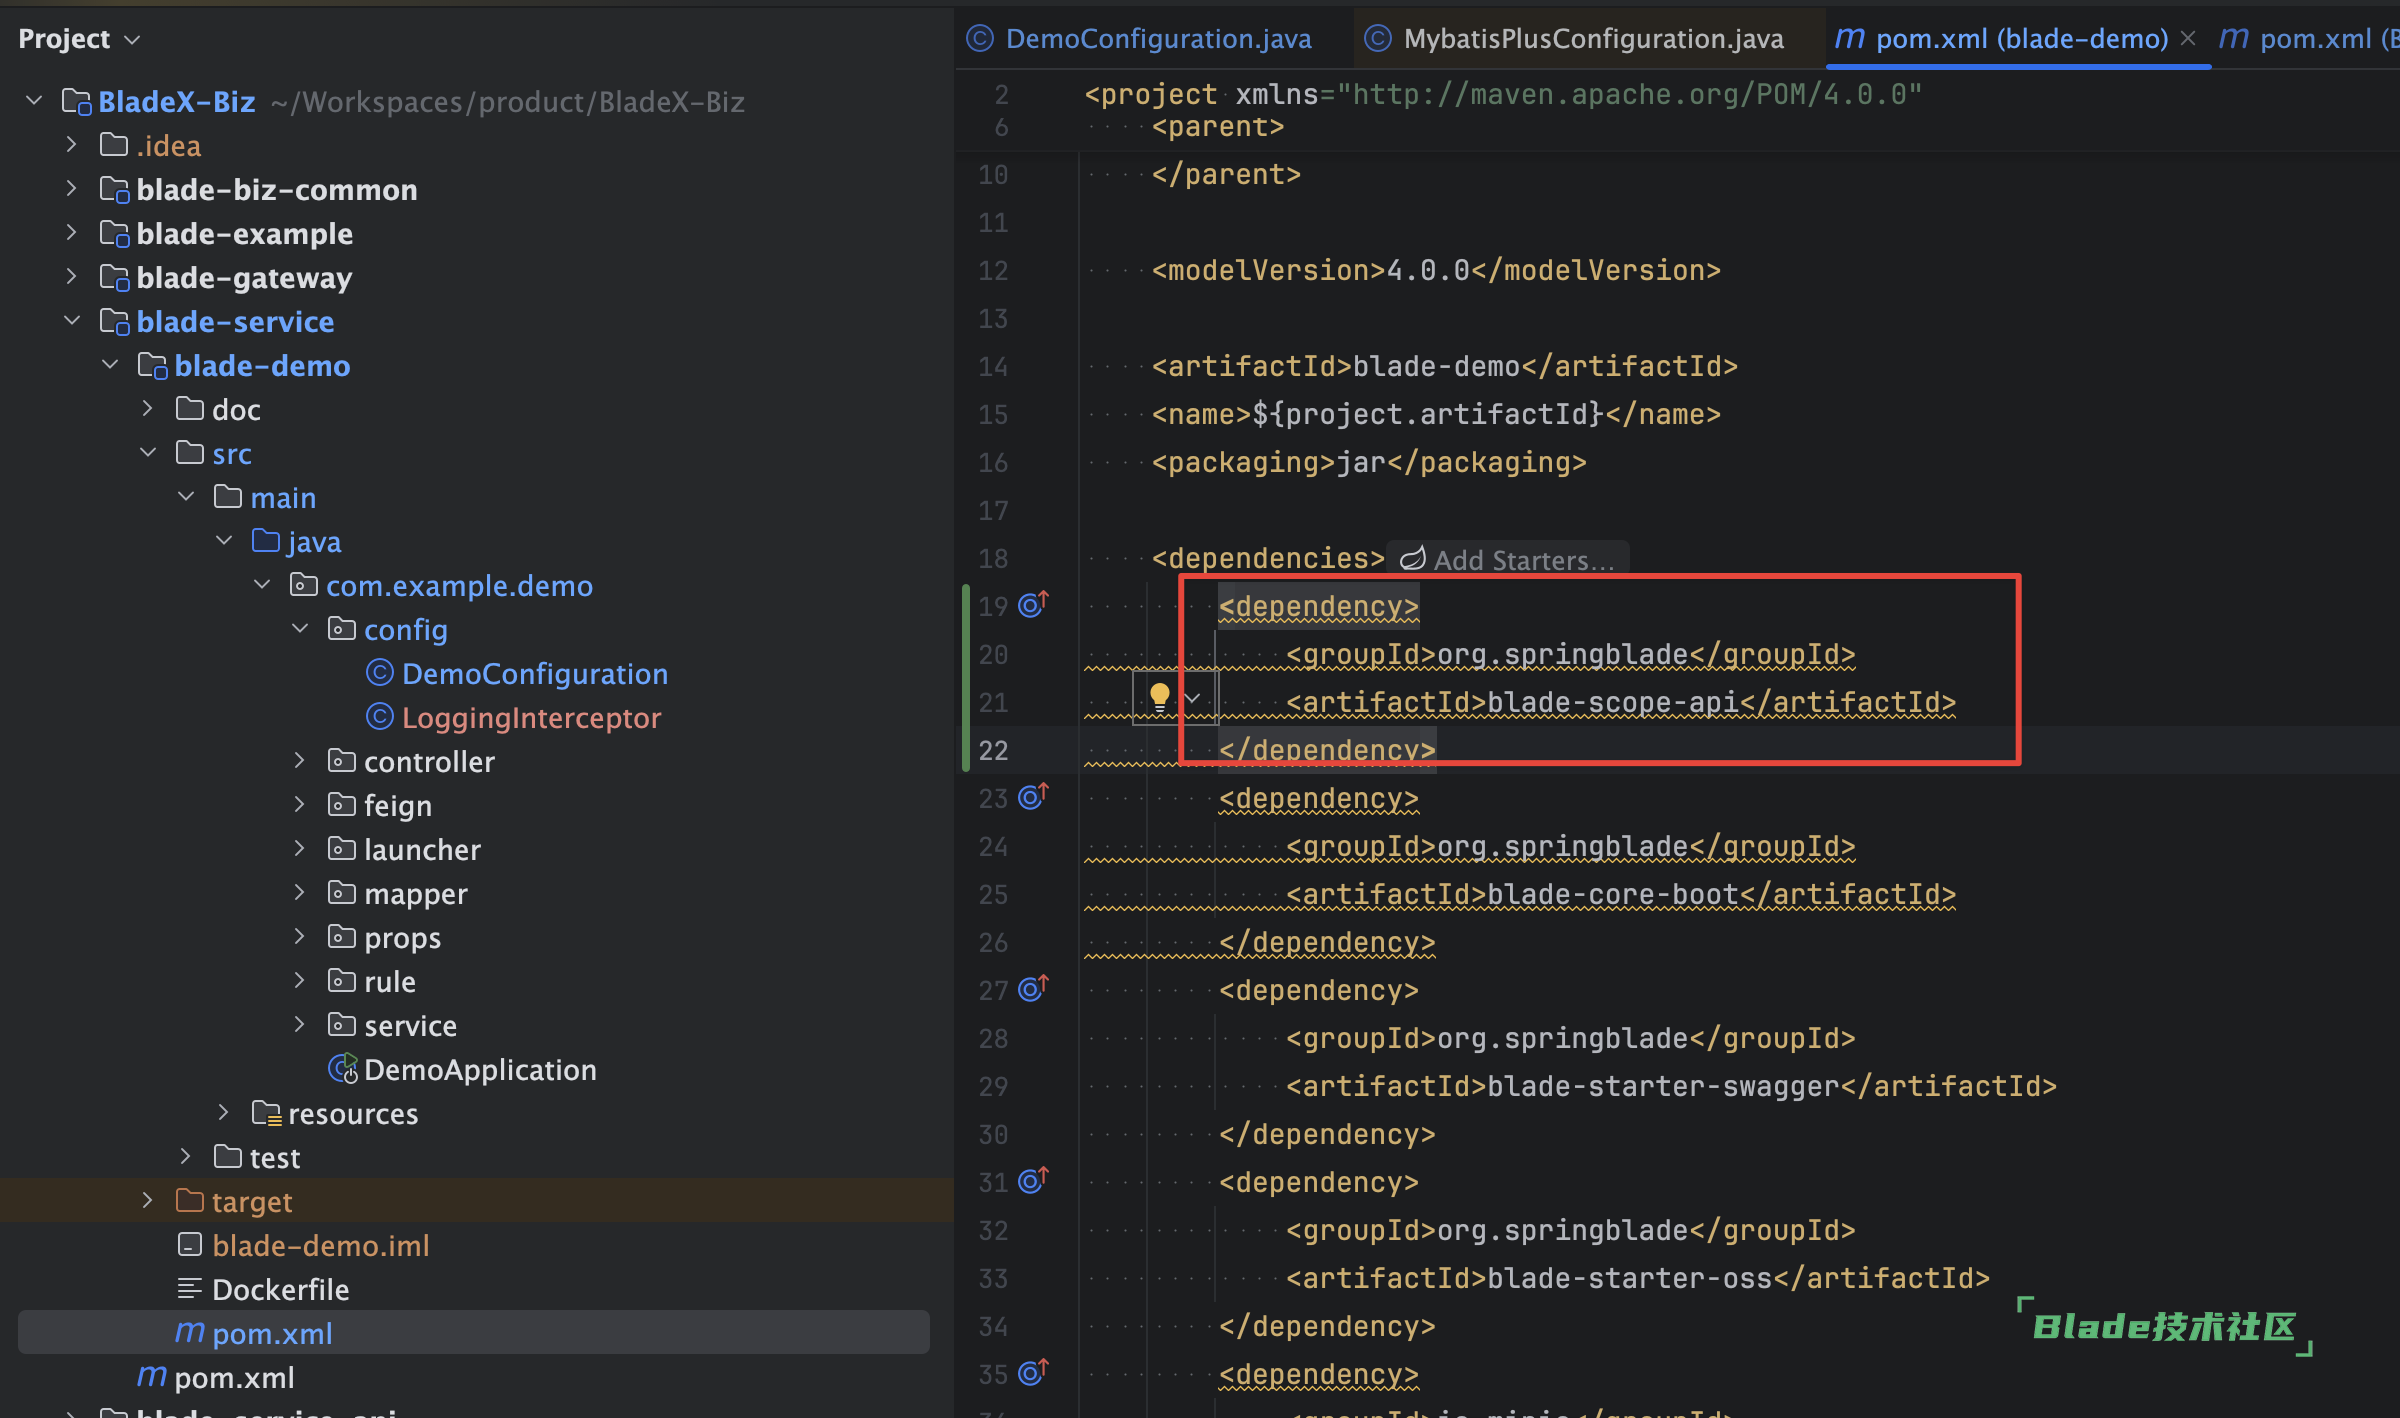Select the DemoConfiguration class file
The width and height of the screenshot is (2400, 1418).
(x=535, y=674)
